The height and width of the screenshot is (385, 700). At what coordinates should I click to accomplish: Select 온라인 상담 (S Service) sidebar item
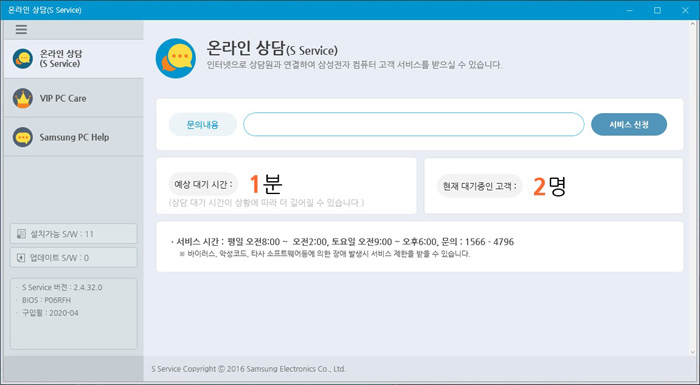click(74, 59)
